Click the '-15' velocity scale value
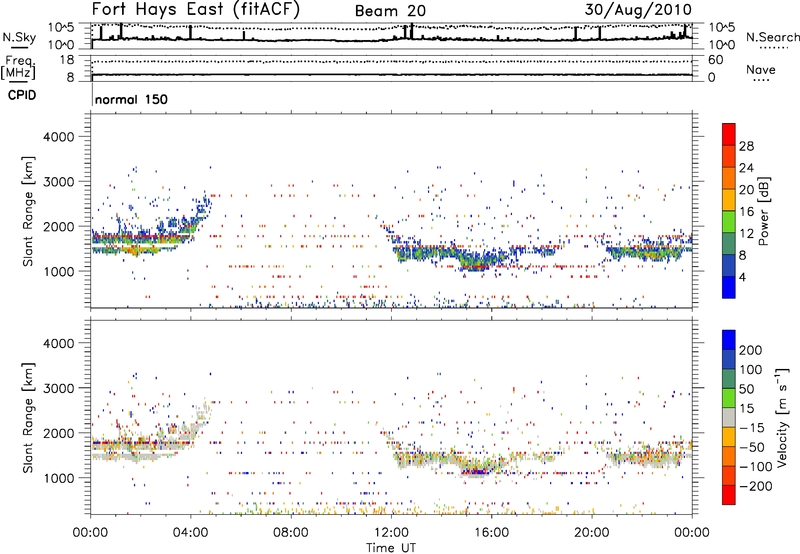The height and width of the screenshot is (554, 800). [751, 428]
